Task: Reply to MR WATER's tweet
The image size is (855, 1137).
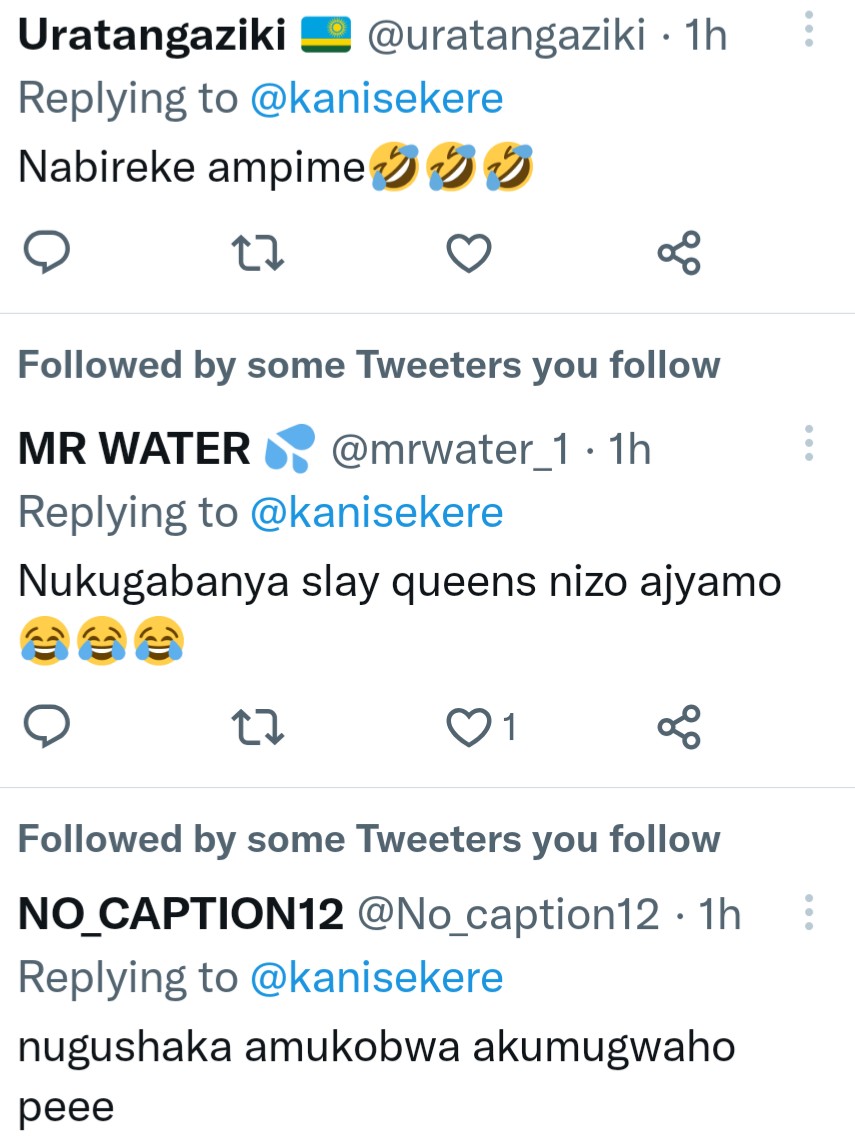Action: click(x=46, y=728)
